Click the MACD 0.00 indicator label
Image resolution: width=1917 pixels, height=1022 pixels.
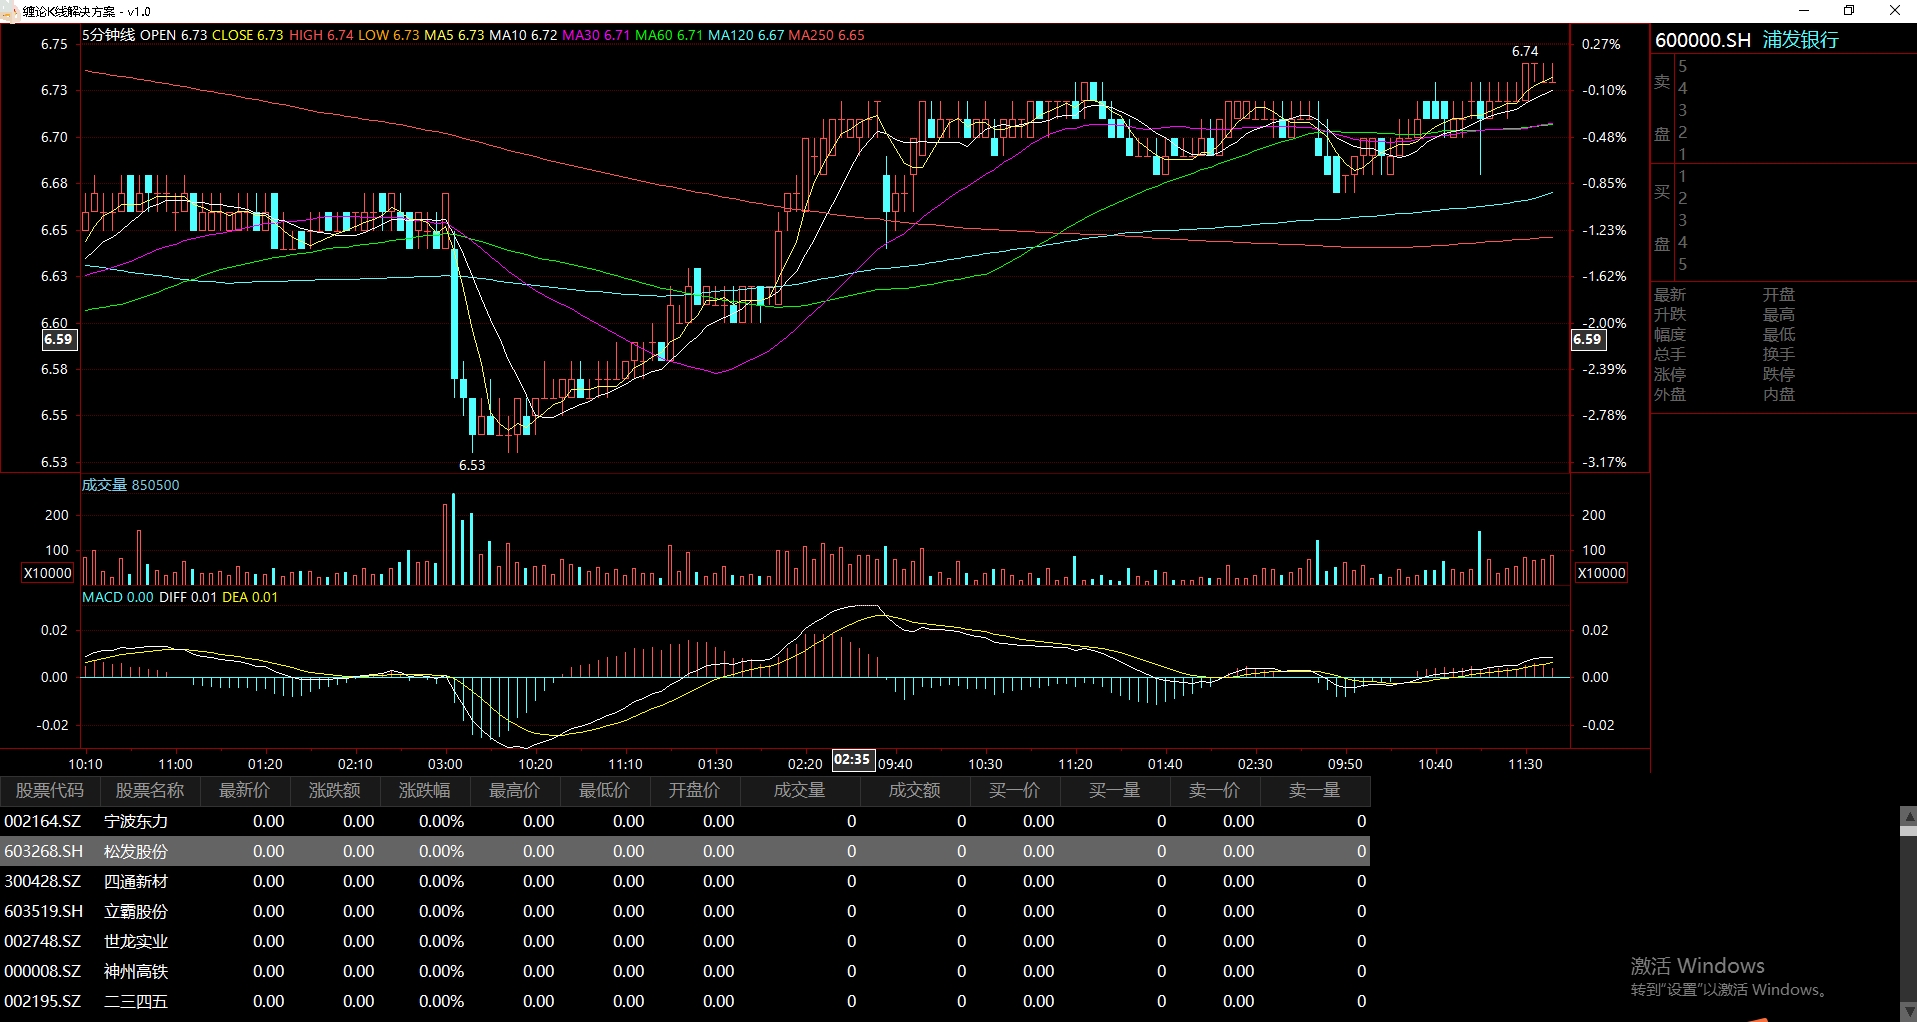tap(118, 597)
